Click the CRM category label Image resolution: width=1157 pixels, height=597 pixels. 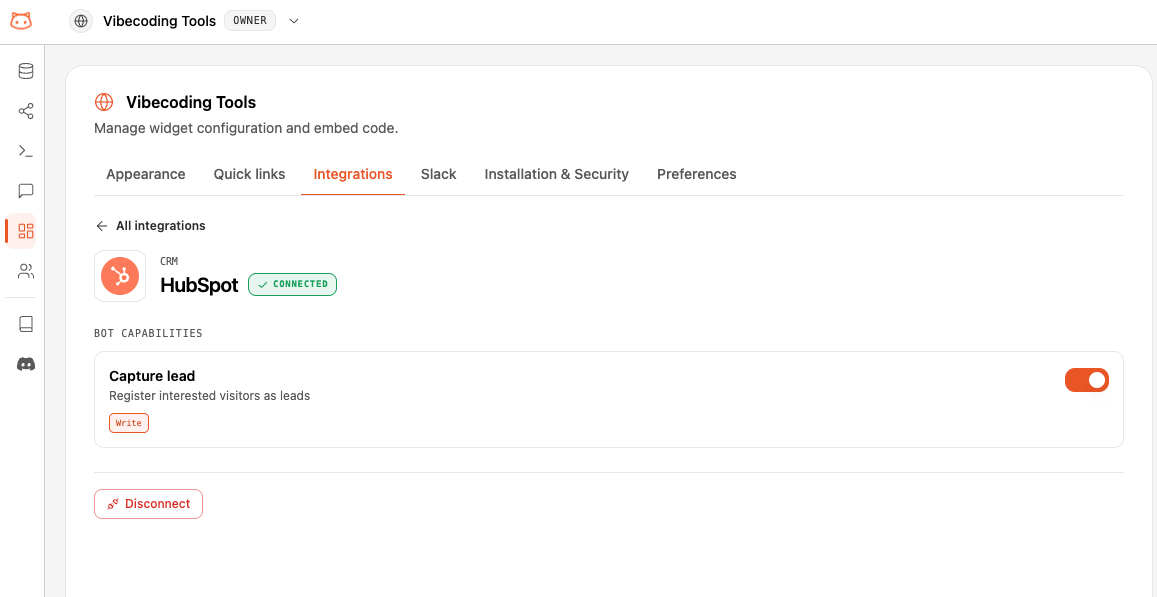169,261
